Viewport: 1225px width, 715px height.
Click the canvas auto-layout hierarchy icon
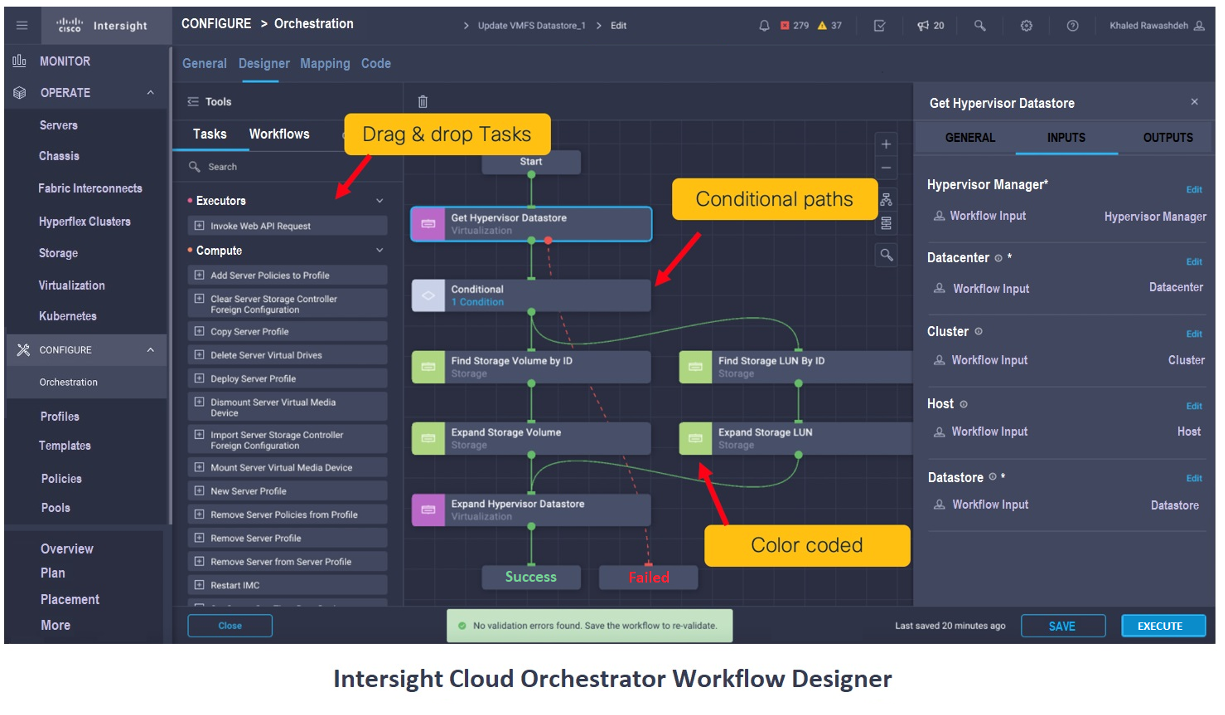[886, 200]
